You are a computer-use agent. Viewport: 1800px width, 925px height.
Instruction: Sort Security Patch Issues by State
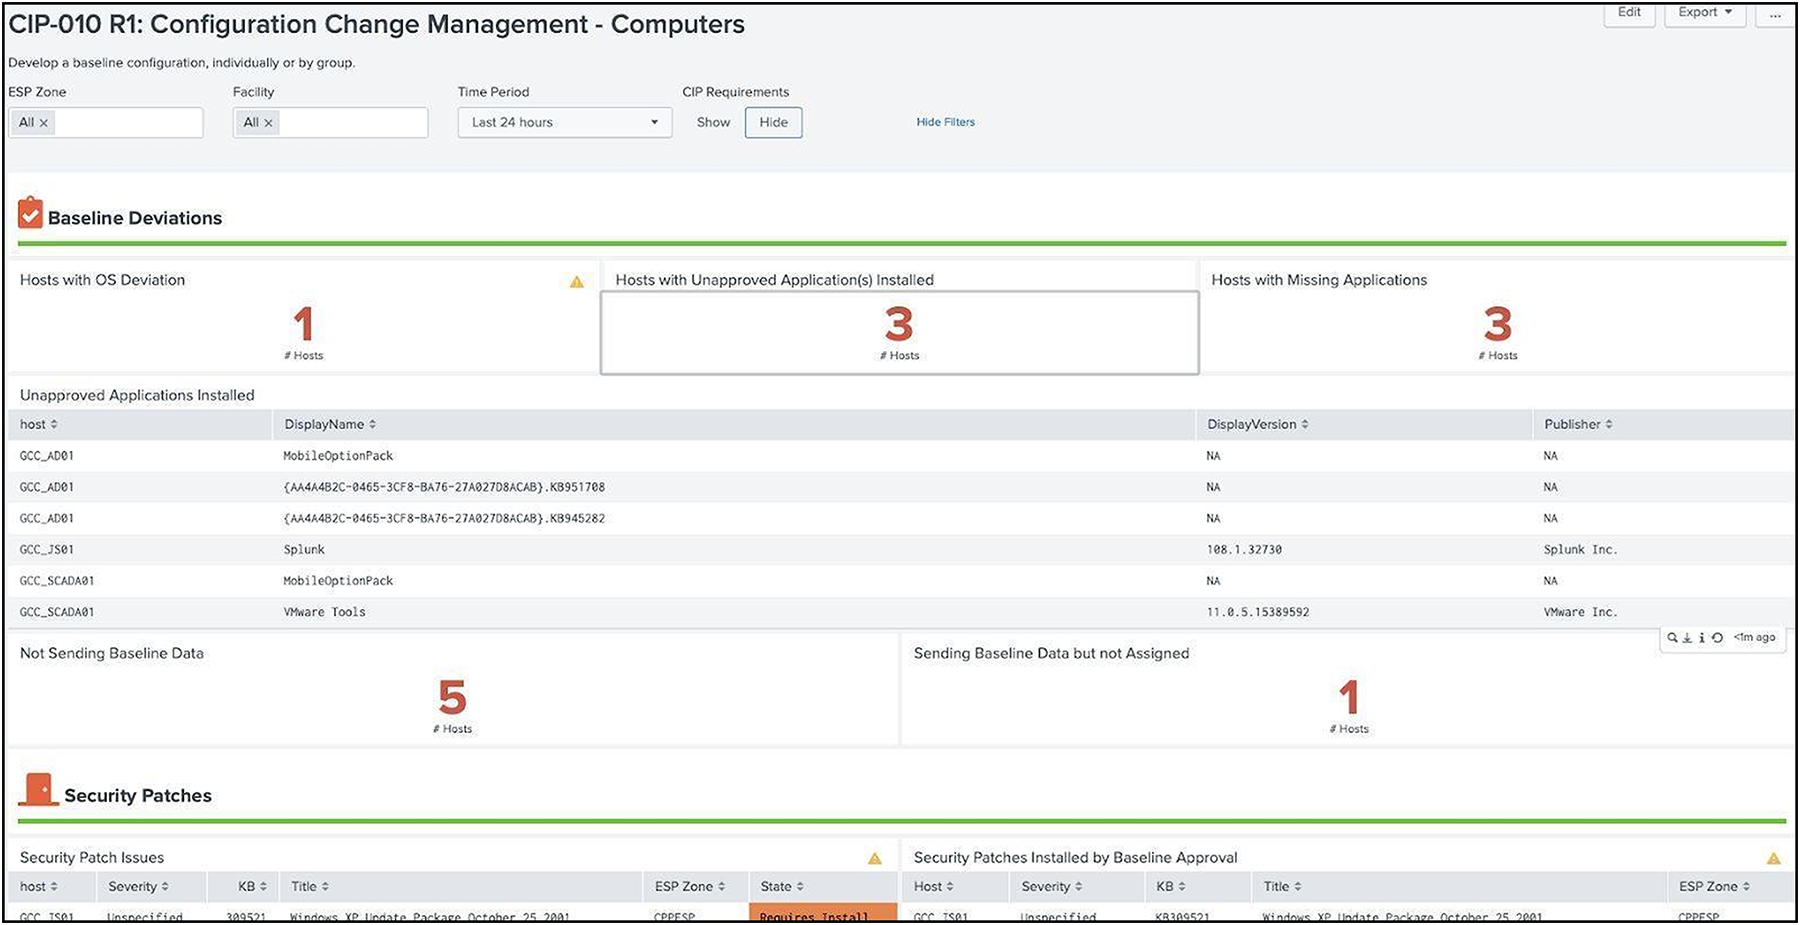(x=782, y=886)
